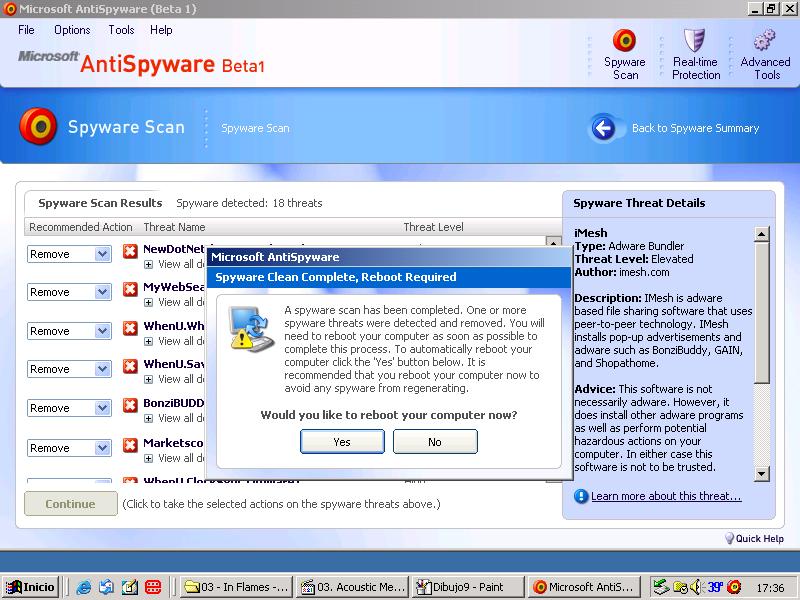
Task: Switch to Dibujo9 - Paint taskbar window
Action: click(468, 587)
